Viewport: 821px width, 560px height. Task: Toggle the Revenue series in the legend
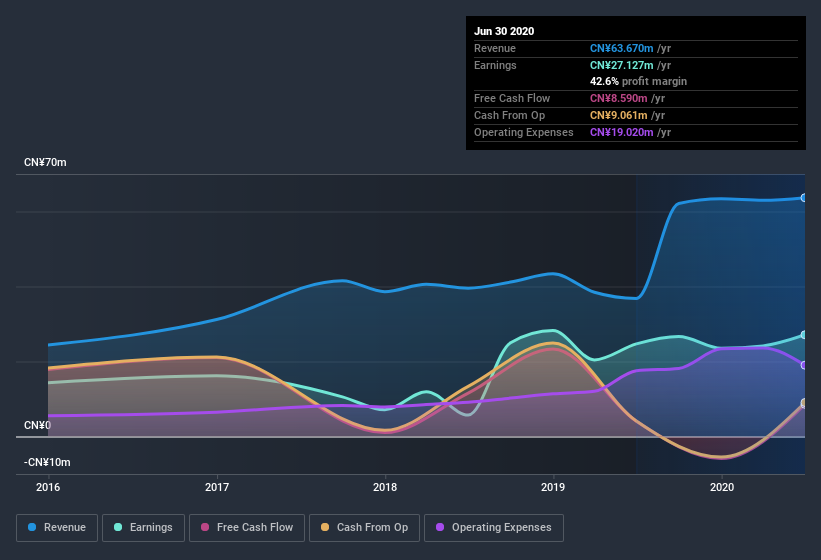(57, 528)
